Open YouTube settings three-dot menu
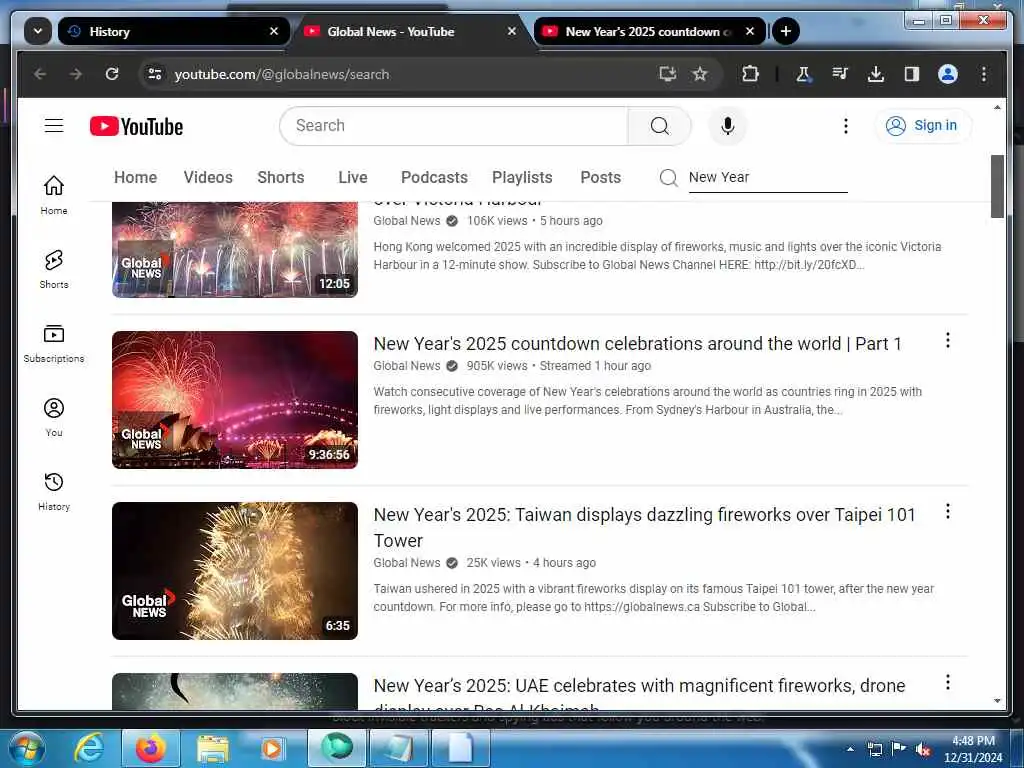The image size is (1024, 768). tap(846, 125)
